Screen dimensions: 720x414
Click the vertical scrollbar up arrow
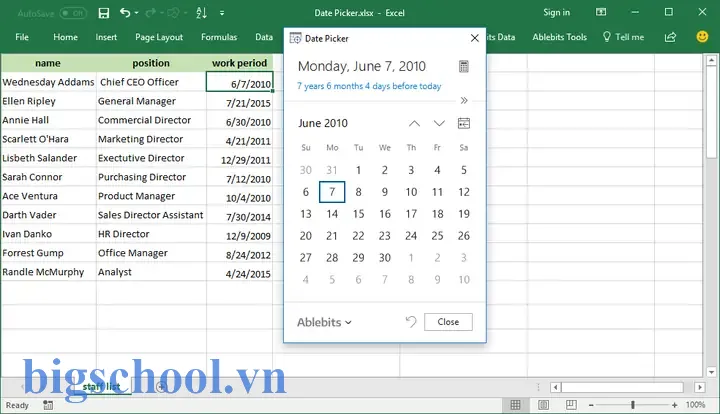coord(711,60)
